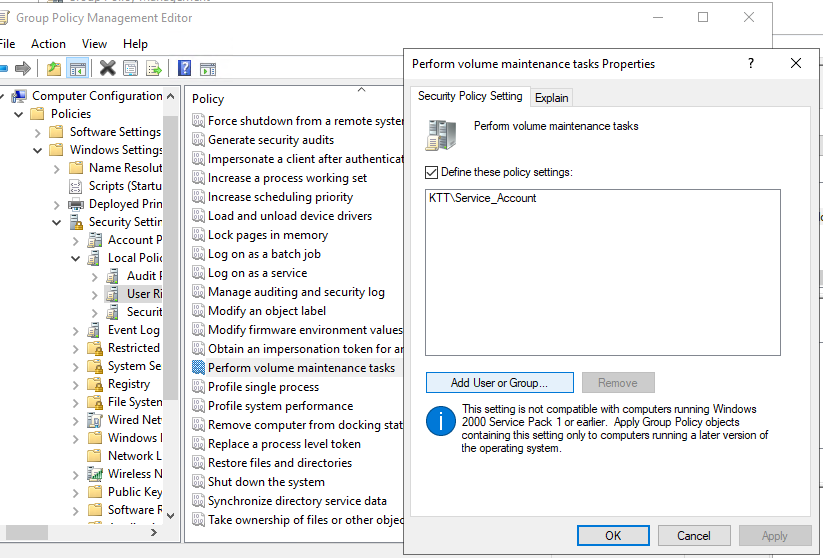This screenshot has height=558, width=823.
Task: Open the View menu
Action: click(94, 44)
